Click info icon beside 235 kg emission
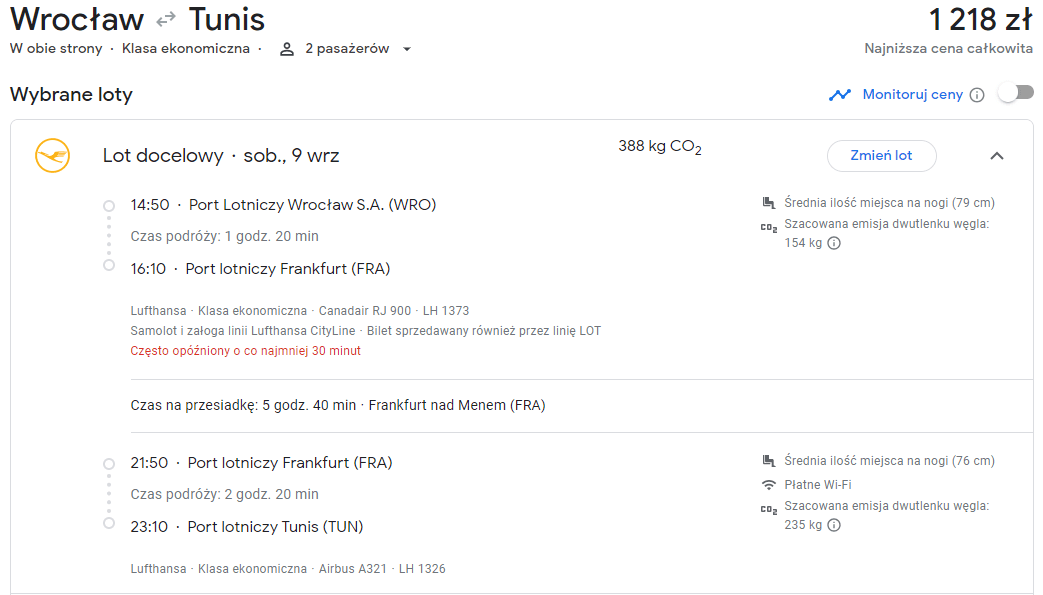 (x=834, y=525)
